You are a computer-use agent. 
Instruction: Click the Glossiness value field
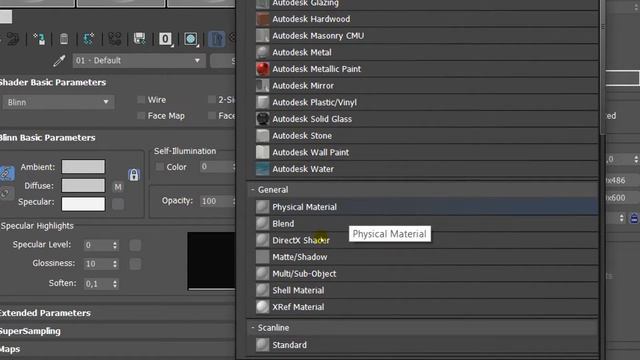[x=98, y=264]
